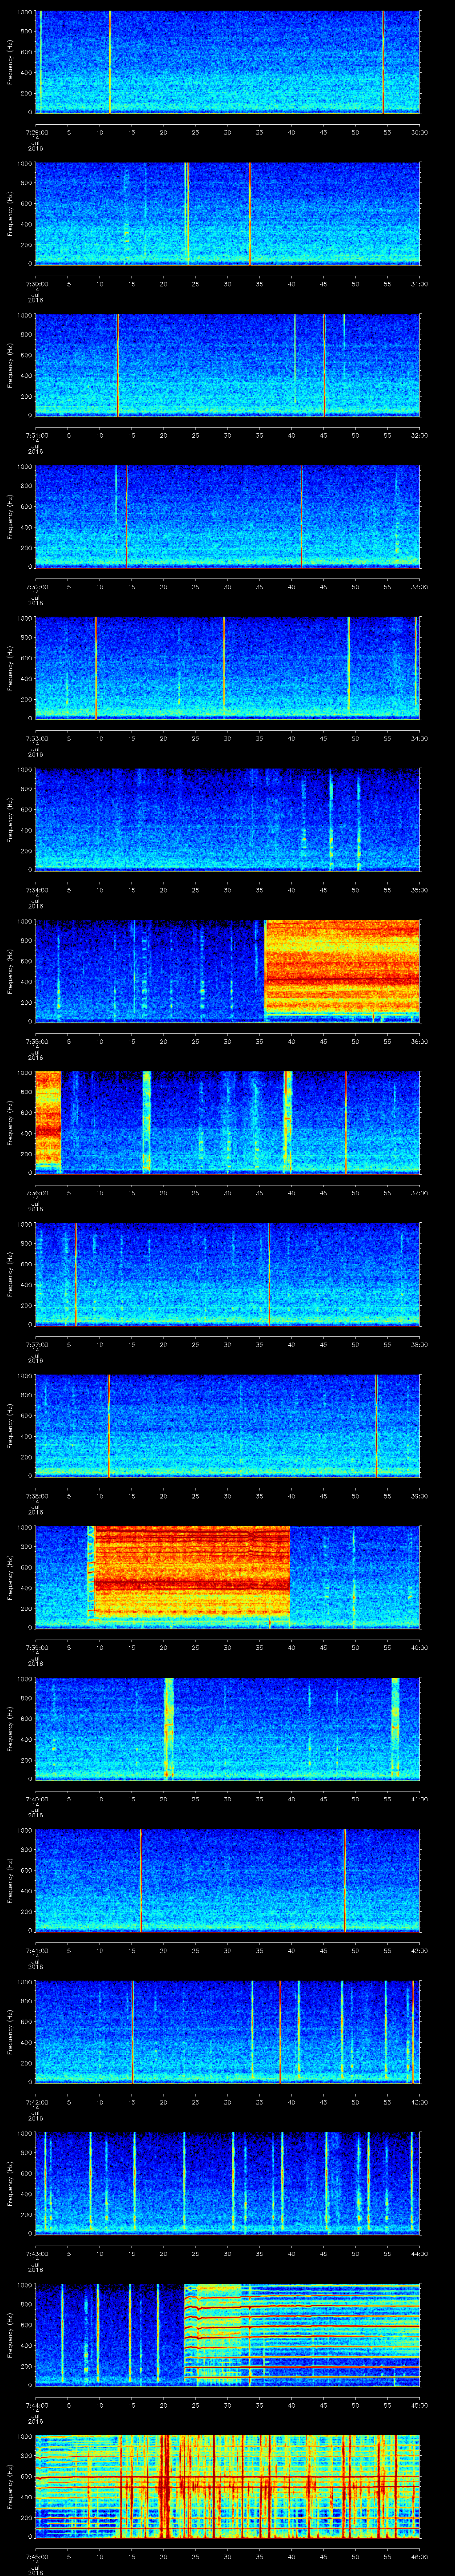
Task: Click the wide green burst near 20 s in the 7:40:00 spectrogram
Action: click(168, 1728)
